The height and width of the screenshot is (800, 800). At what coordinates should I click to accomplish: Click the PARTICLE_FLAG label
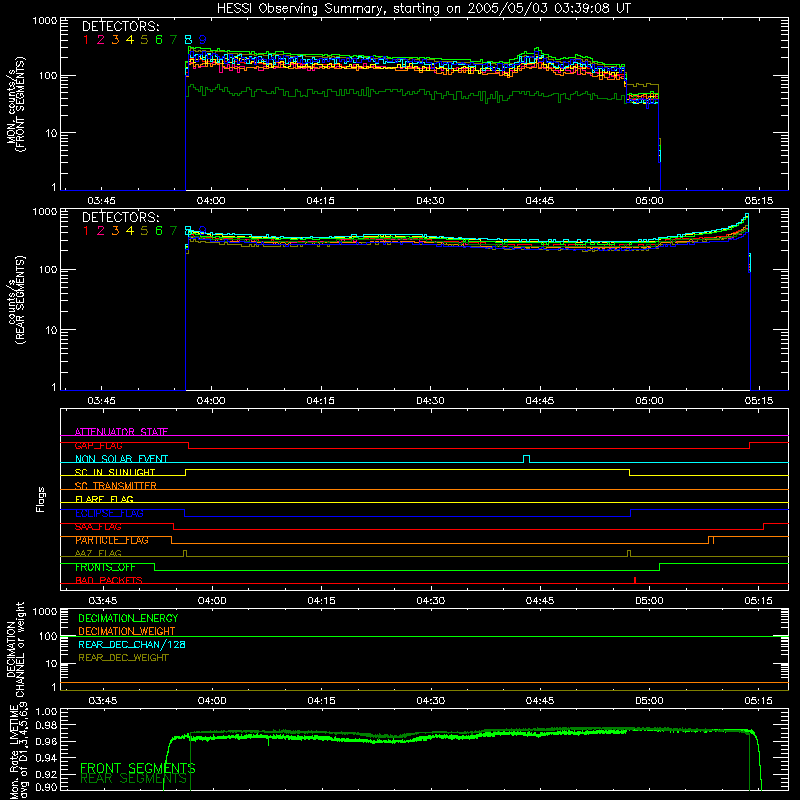point(112,540)
